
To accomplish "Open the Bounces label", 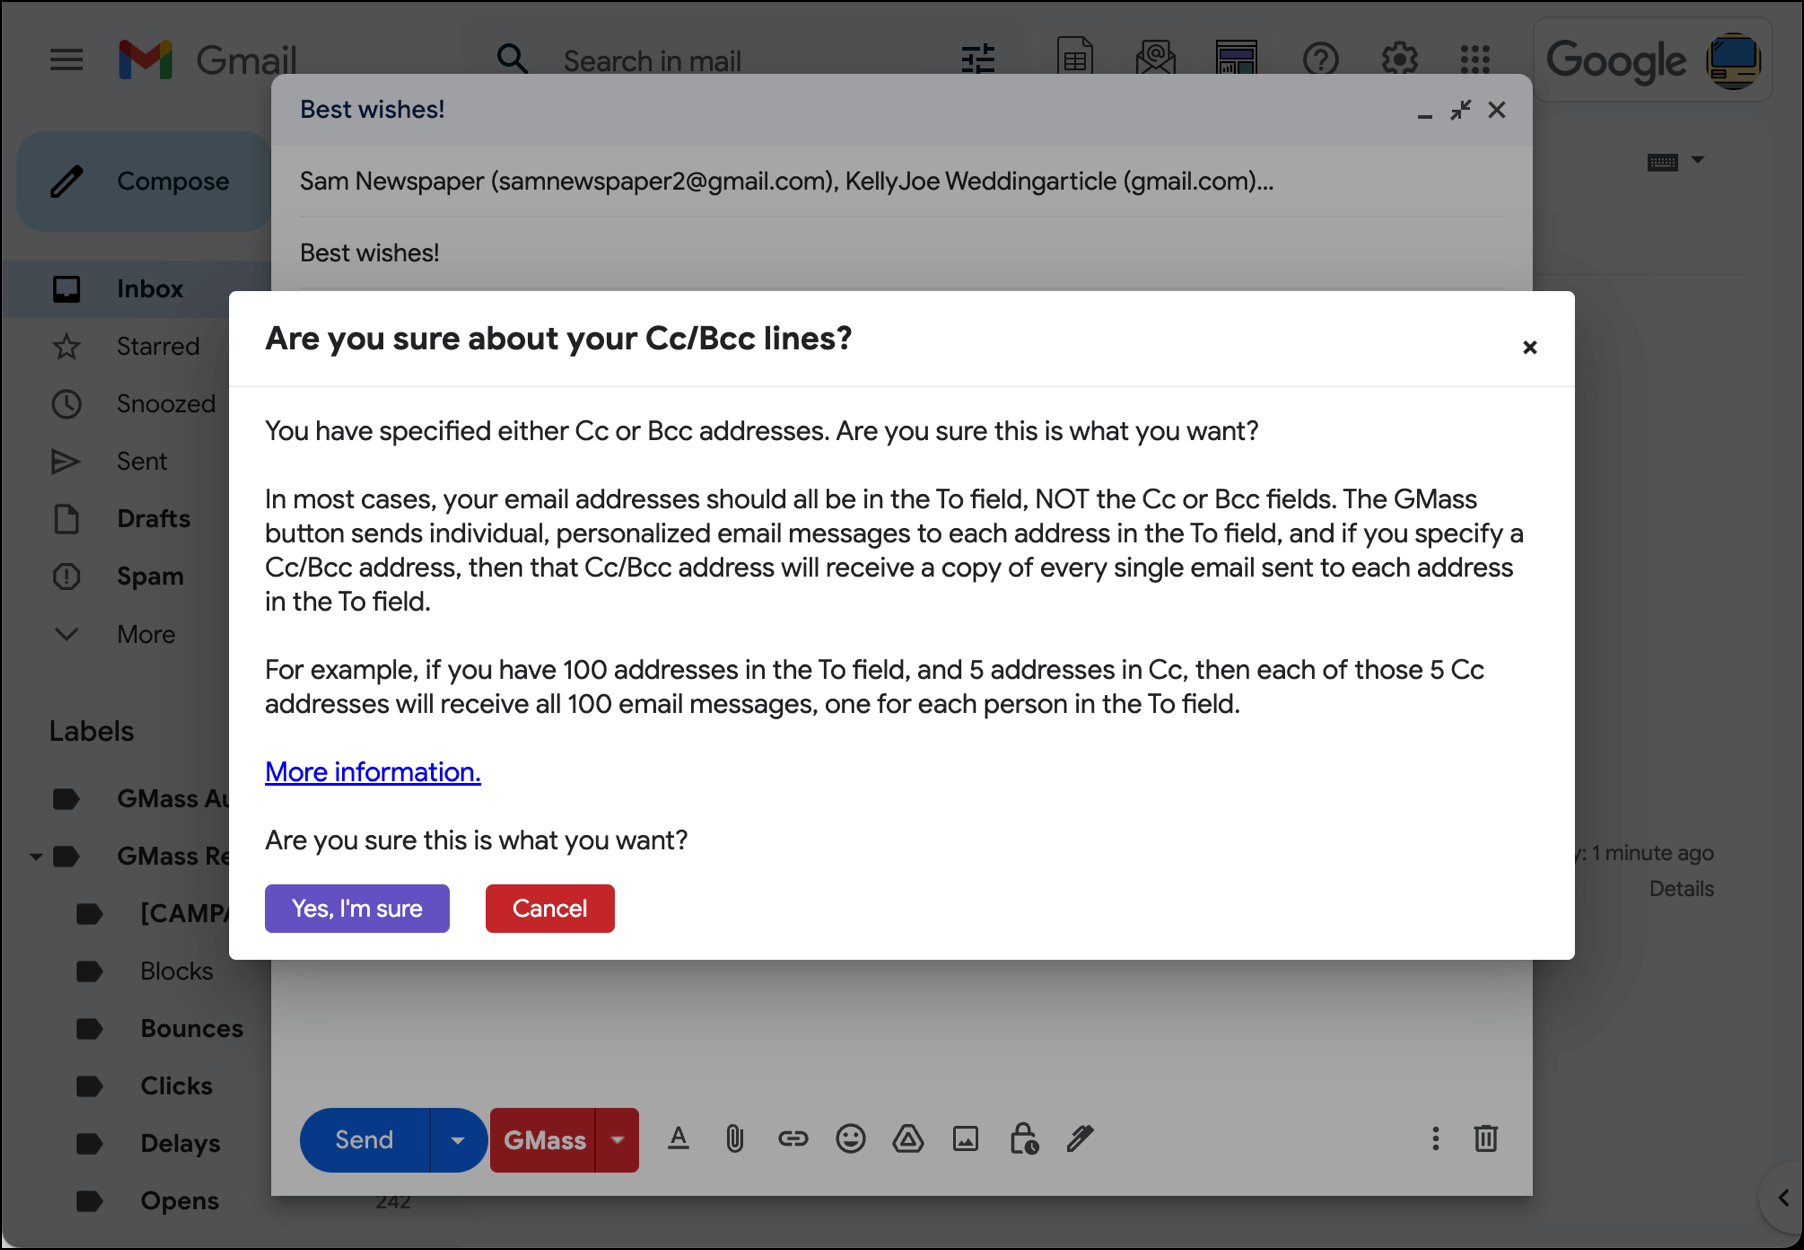I will click(x=191, y=1028).
